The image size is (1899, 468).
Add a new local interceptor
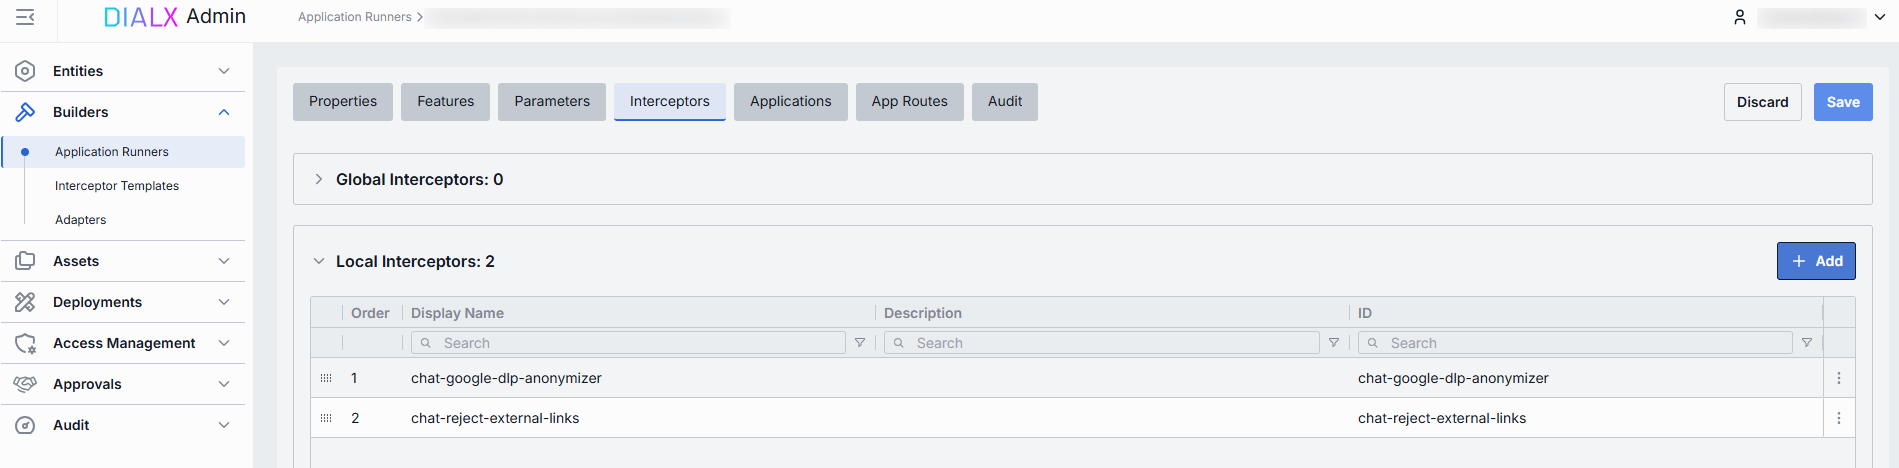(x=1816, y=261)
